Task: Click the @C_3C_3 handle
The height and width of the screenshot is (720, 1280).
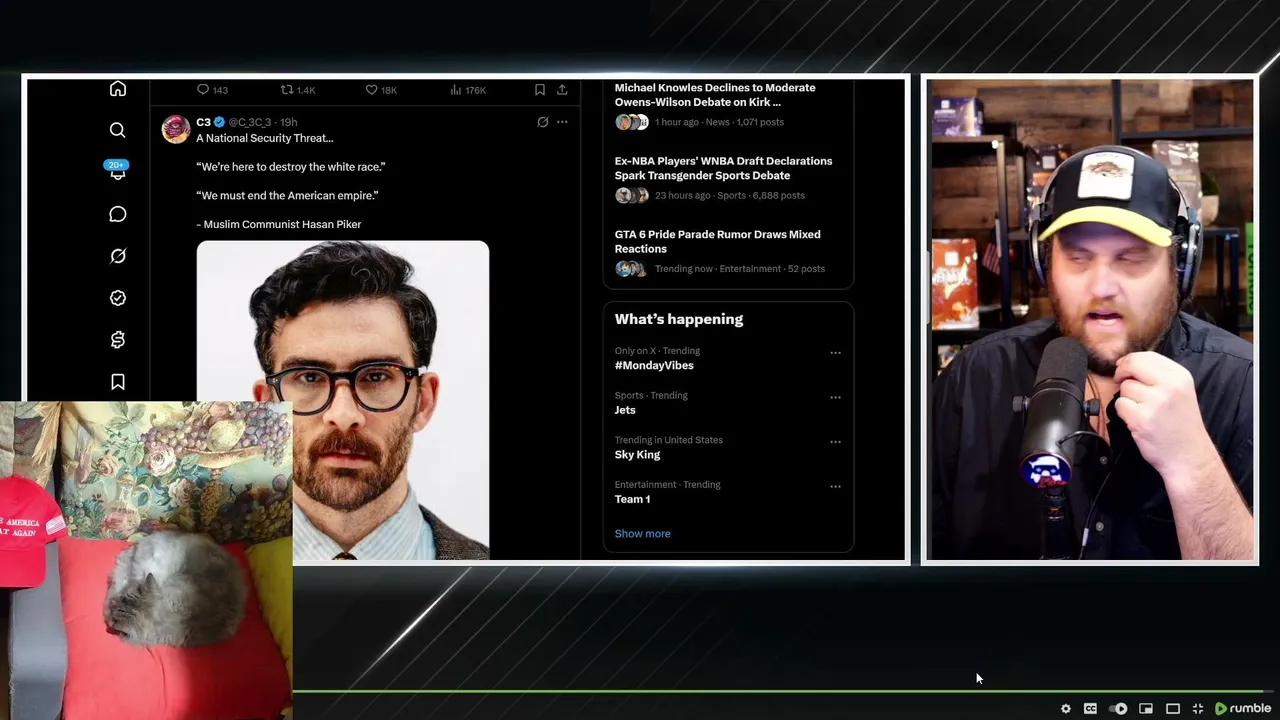Action: click(x=250, y=122)
